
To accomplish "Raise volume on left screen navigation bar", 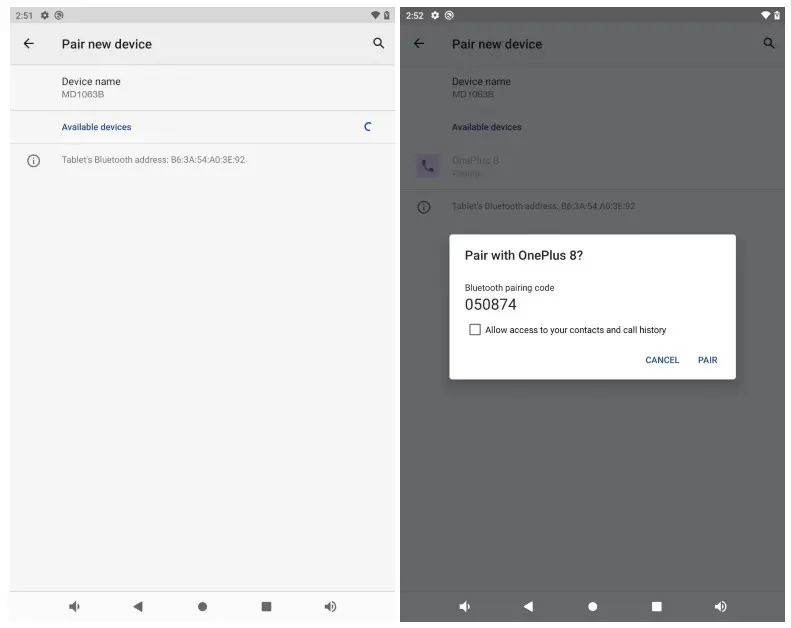I will (x=330, y=606).
